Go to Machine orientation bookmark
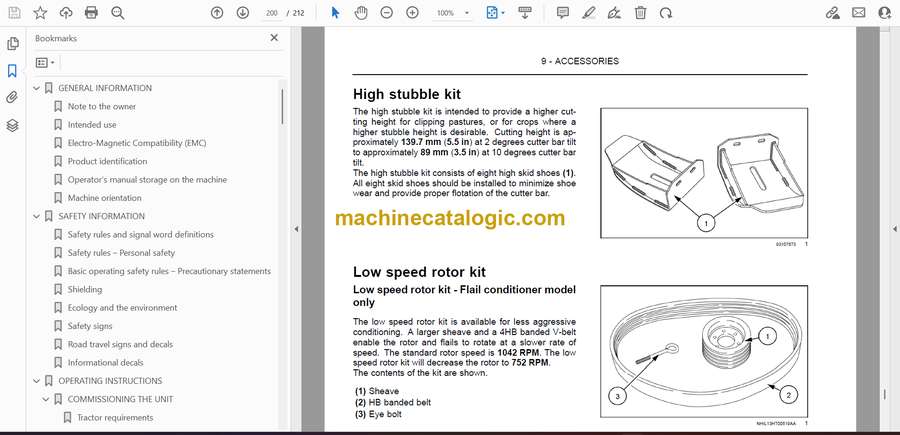Viewport: 900px width, 435px height. (x=104, y=198)
